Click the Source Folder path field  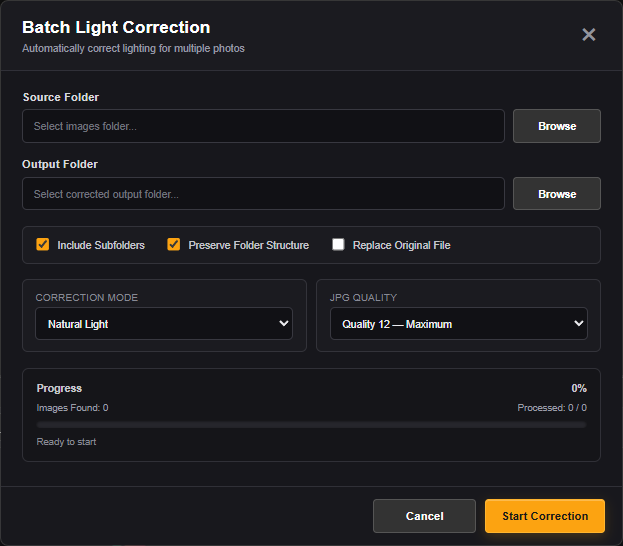pyautogui.click(x=263, y=126)
